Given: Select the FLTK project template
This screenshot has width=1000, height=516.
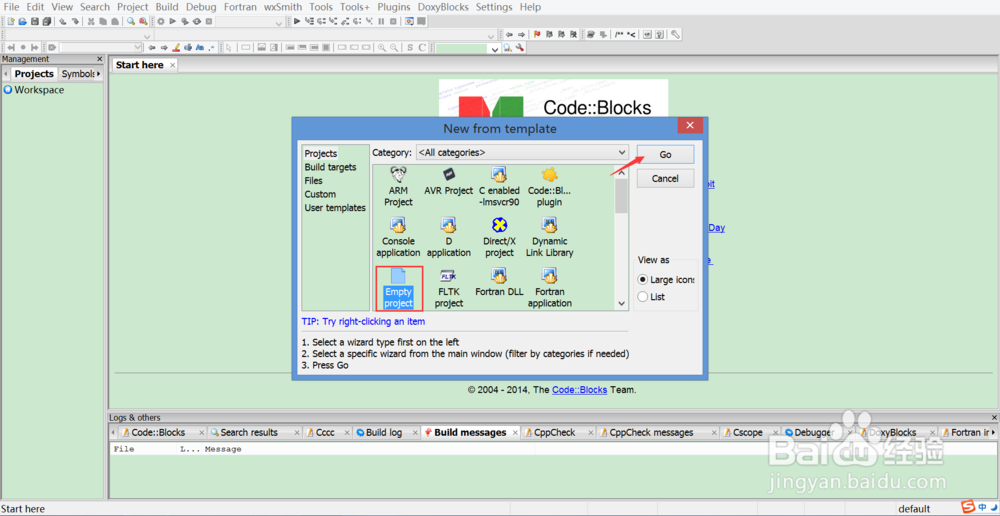Looking at the screenshot, I should tap(448, 288).
